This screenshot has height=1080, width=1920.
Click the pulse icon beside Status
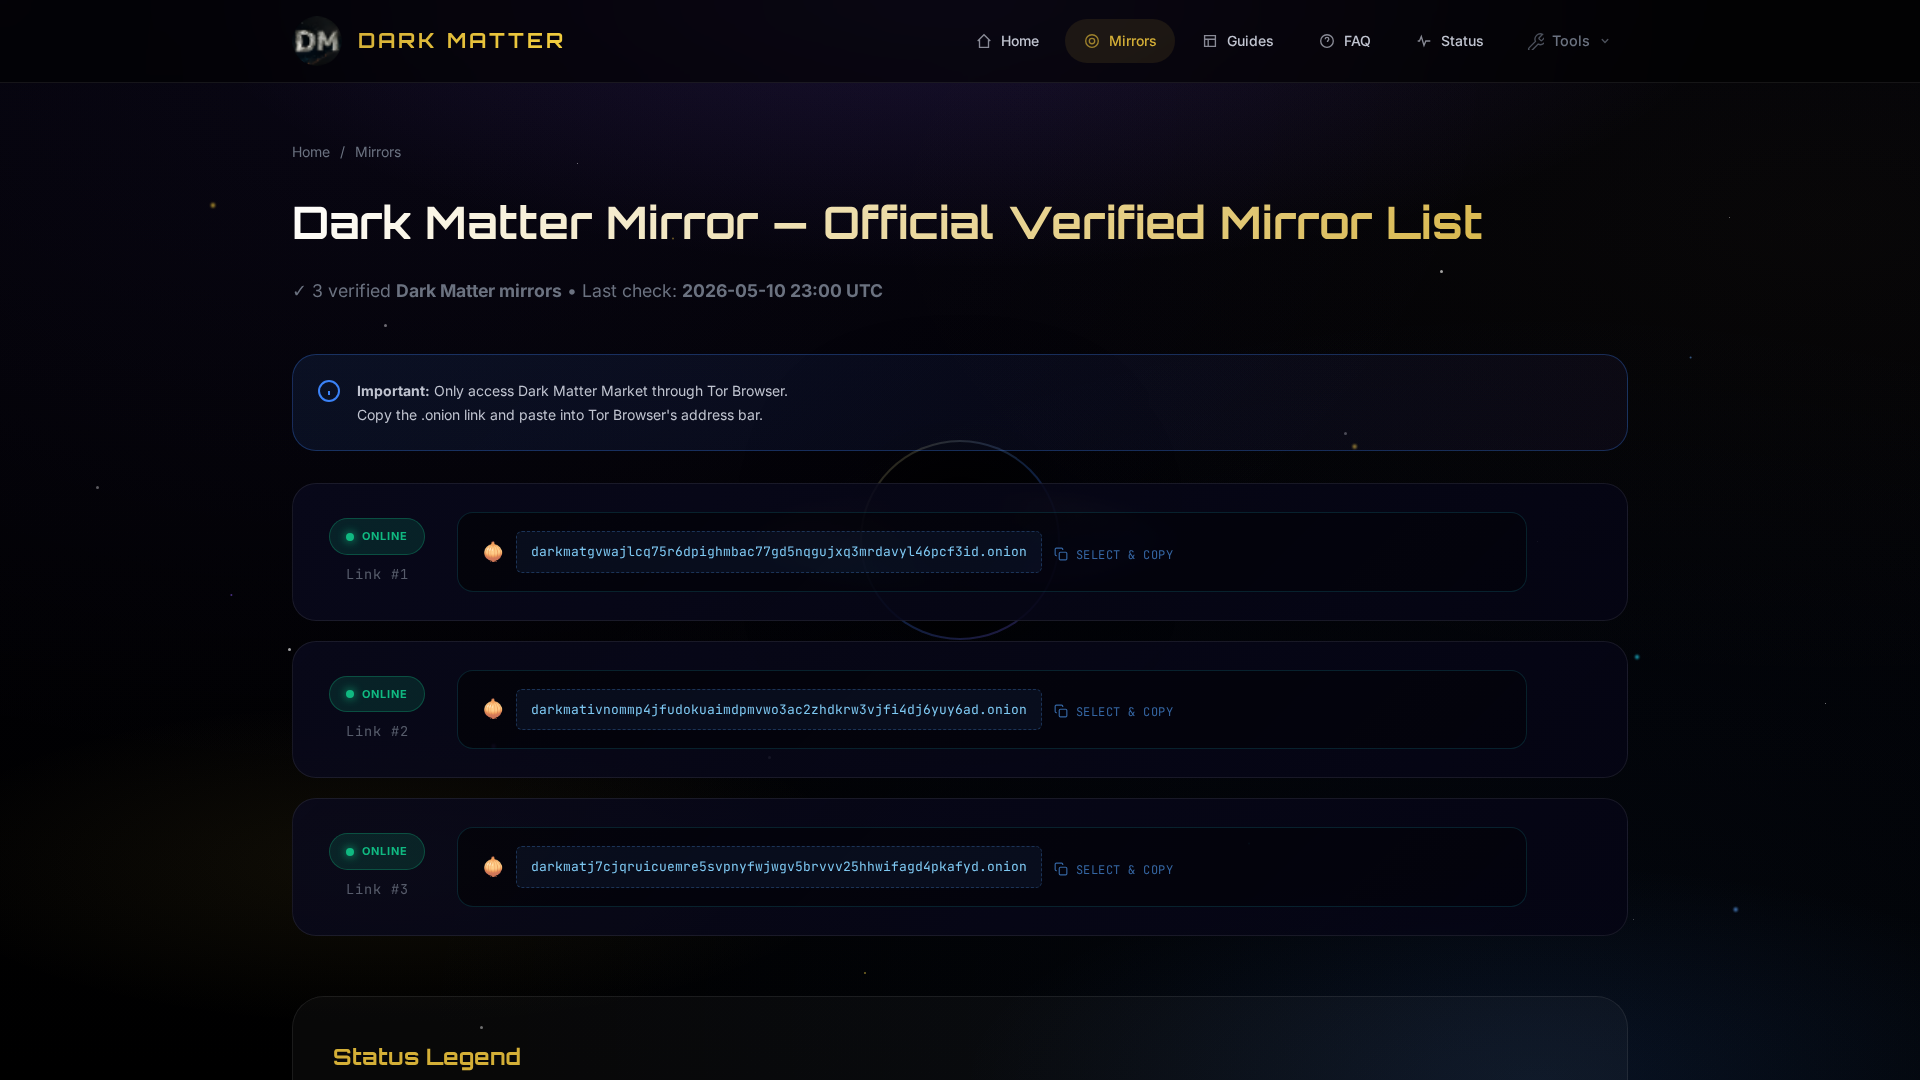pos(1424,41)
